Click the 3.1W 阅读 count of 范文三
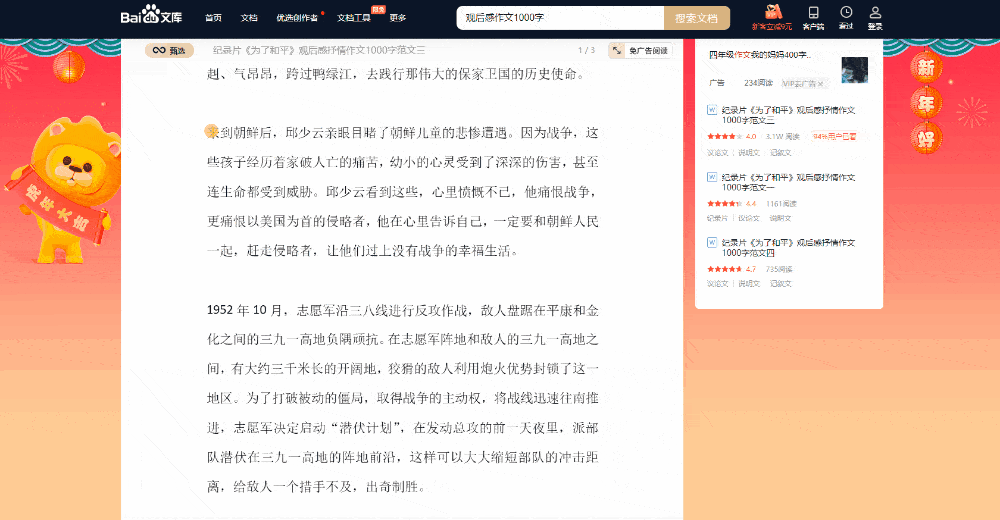The height and width of the screenshot is (520, 1000). [x=783, y=137]
